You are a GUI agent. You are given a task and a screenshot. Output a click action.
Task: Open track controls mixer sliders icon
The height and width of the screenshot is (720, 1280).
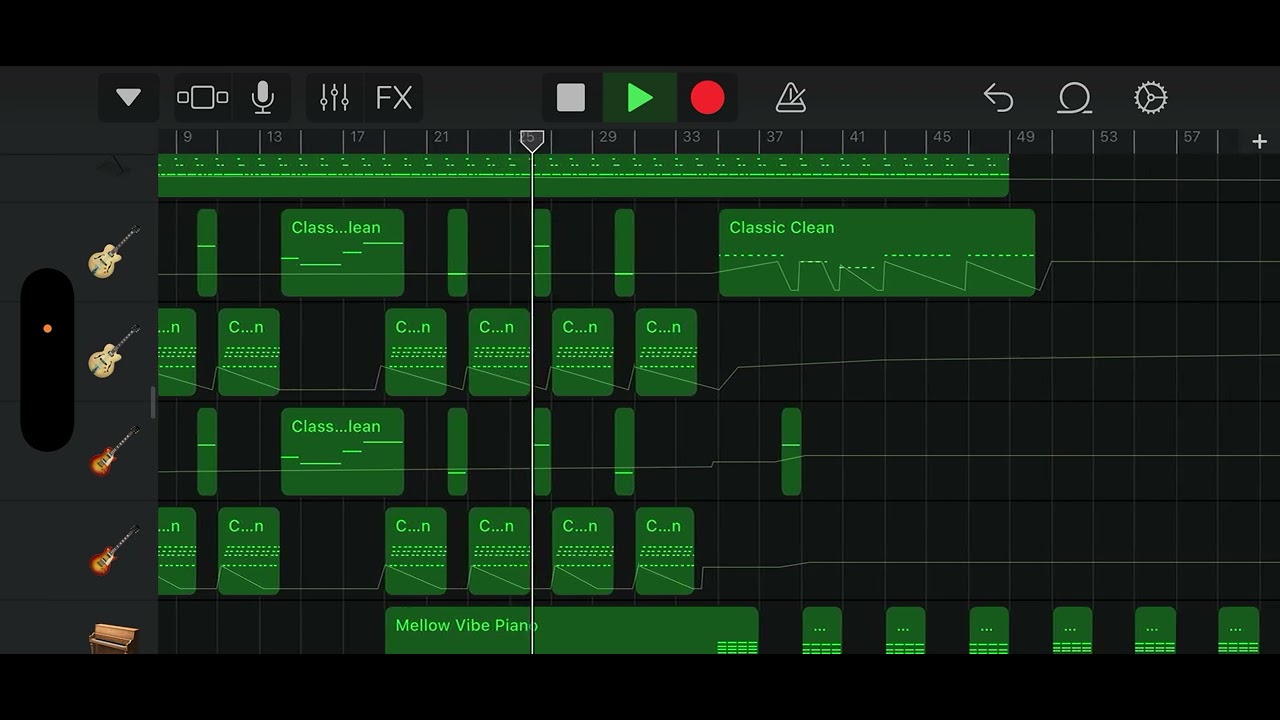[x=334, y=98]
